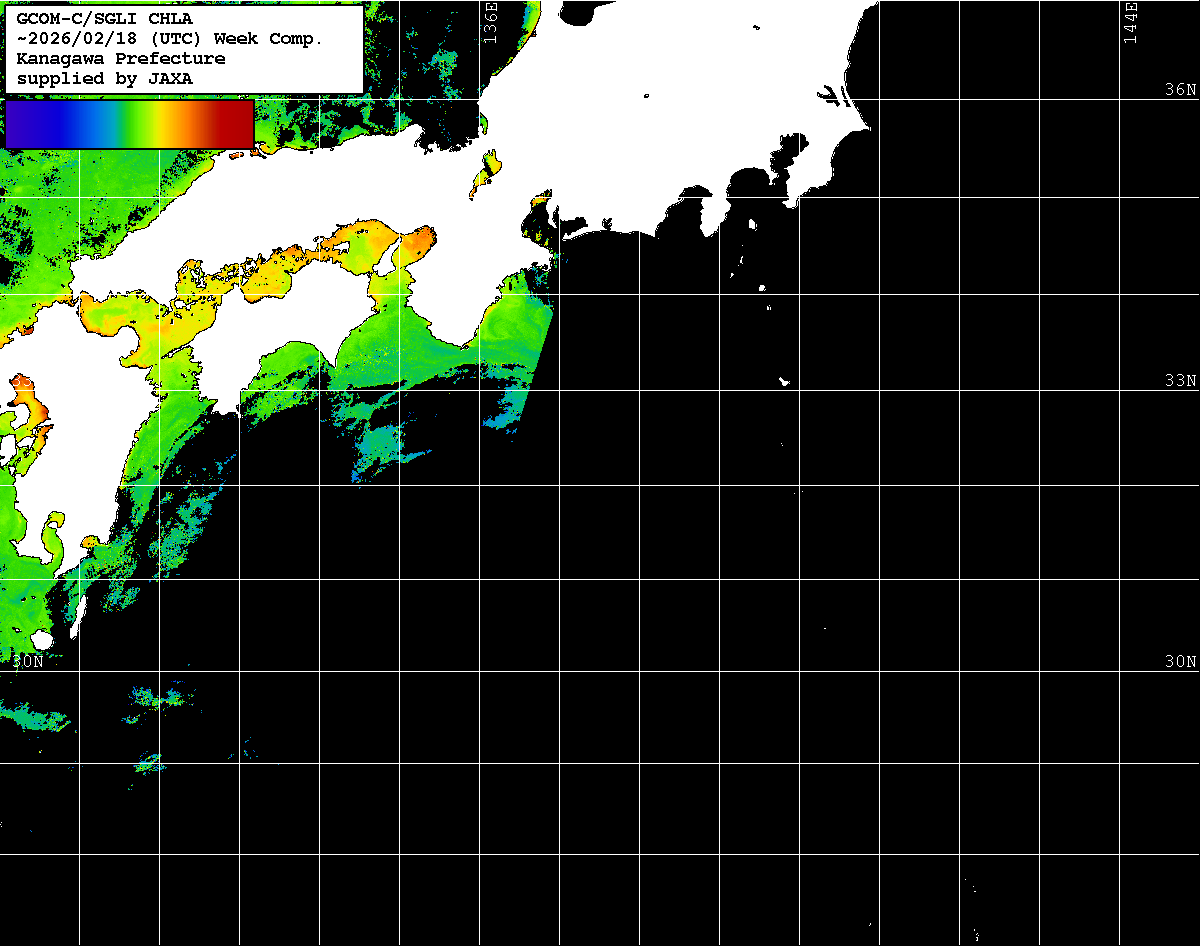Screen dimensions: 1200x946
Task: Click the round white Yakushima island
Action: [x=41, y=639]
